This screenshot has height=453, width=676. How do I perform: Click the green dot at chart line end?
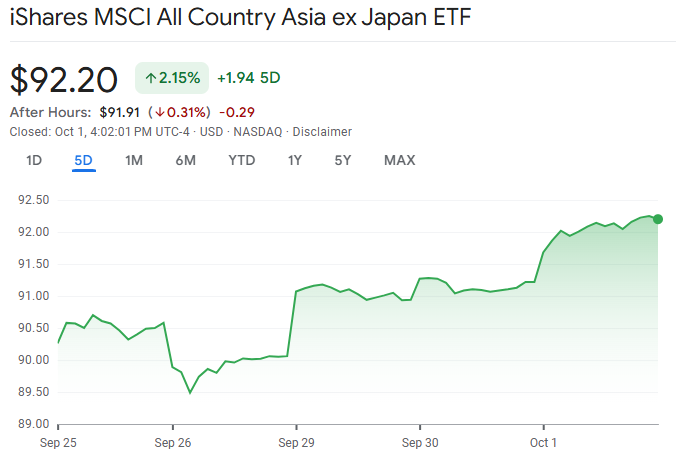(657, 219)
